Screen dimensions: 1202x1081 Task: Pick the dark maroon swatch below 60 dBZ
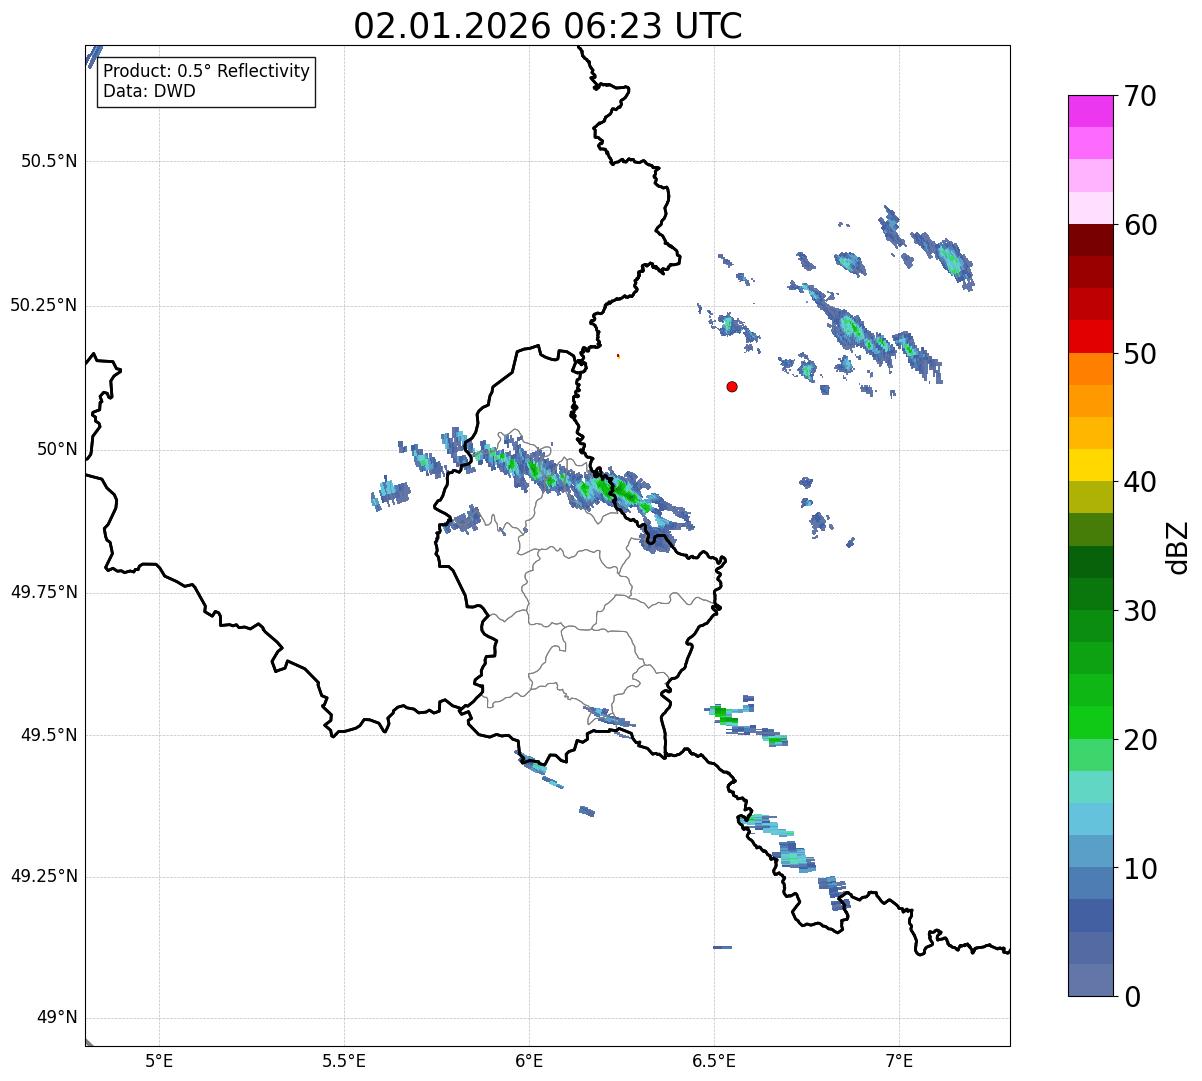click(1091, 240)
